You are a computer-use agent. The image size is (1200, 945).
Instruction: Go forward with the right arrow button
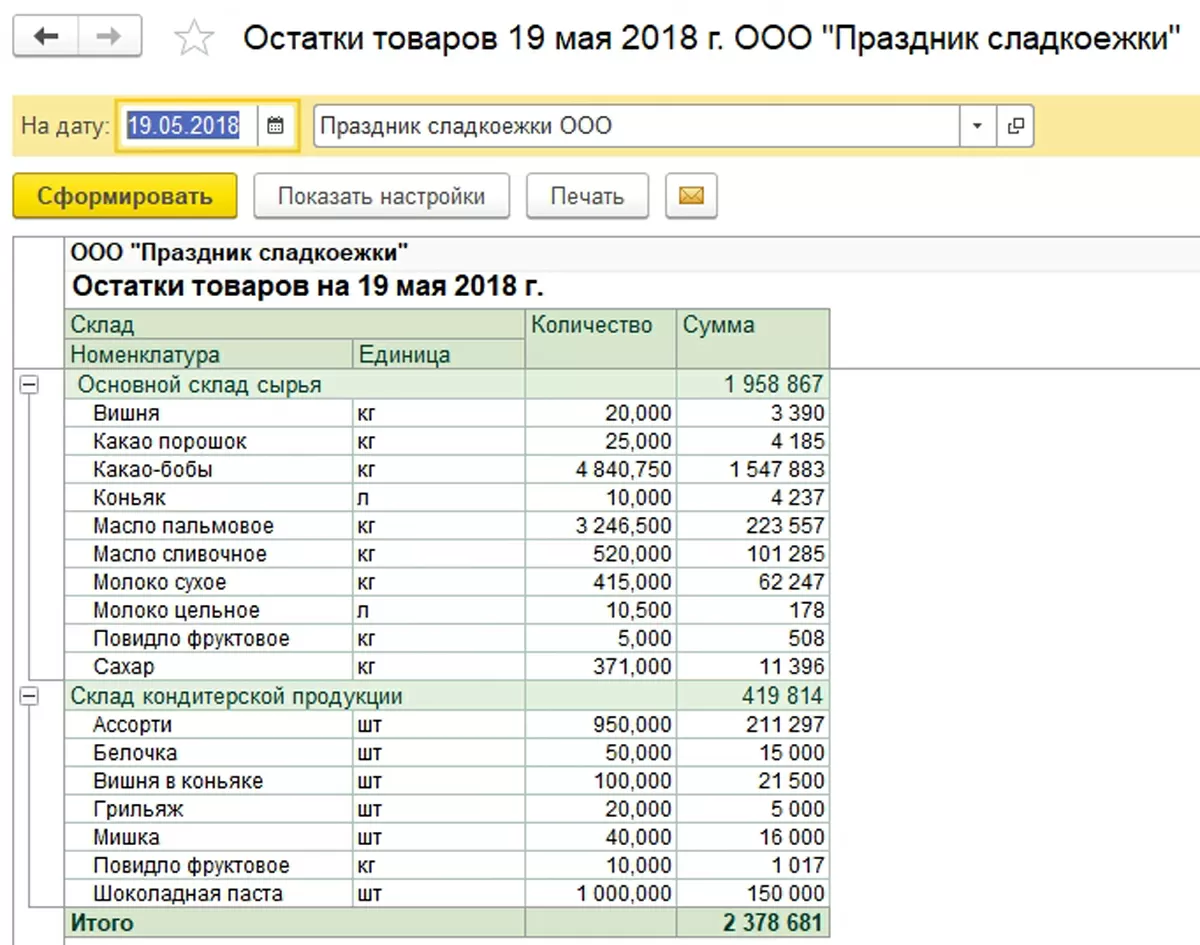point(109,38)
